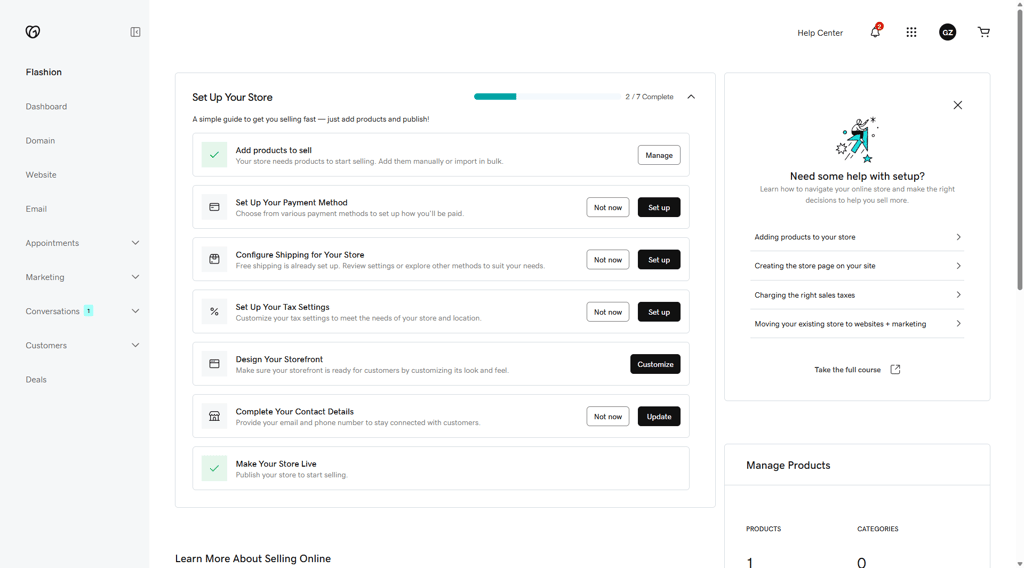
Task: Collapse the Set Up Your Store section
Action: 691,97
